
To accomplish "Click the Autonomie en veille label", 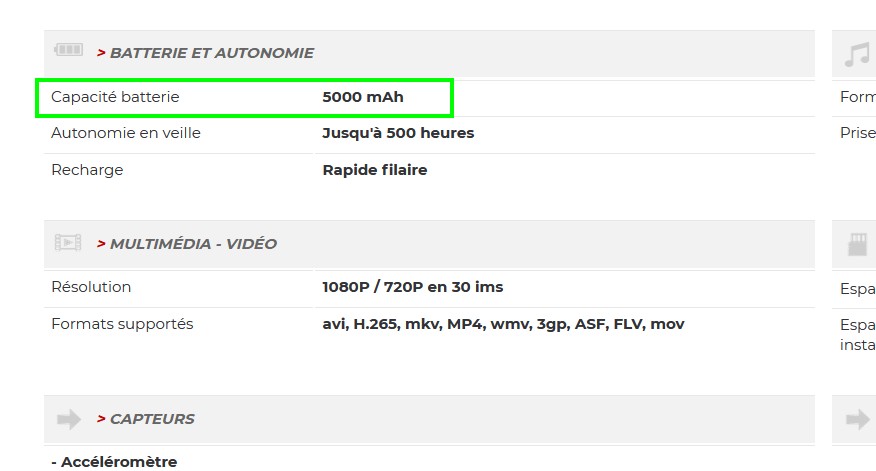I will point(126,133).
